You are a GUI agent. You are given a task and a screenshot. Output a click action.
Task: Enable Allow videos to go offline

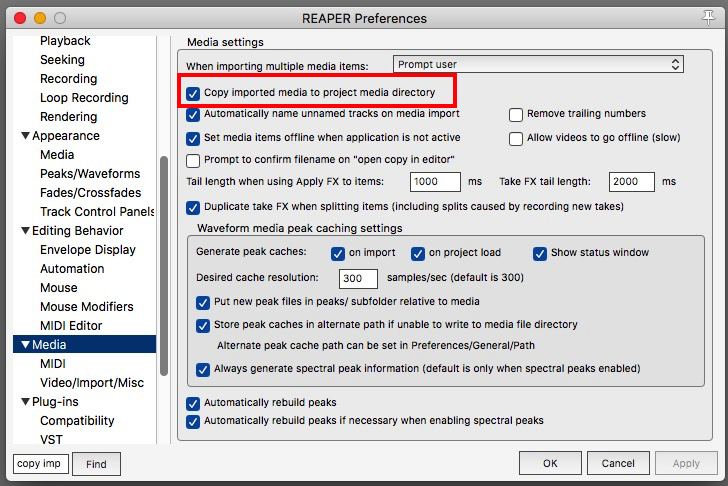tap(516, 139)
